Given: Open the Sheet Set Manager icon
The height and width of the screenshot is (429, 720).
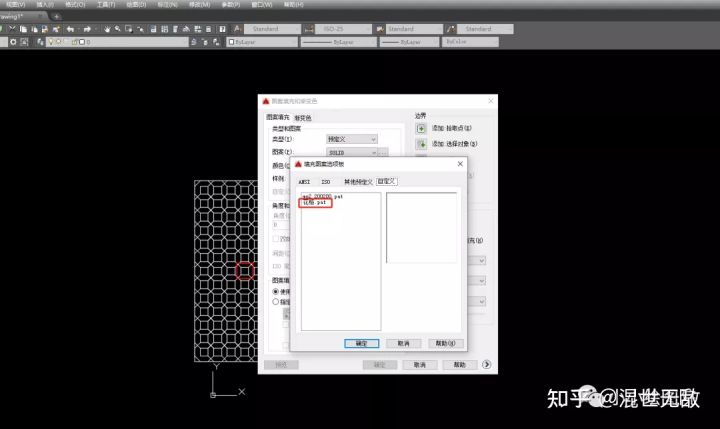Looking at the screenshot, I should [x=186, y=29].
